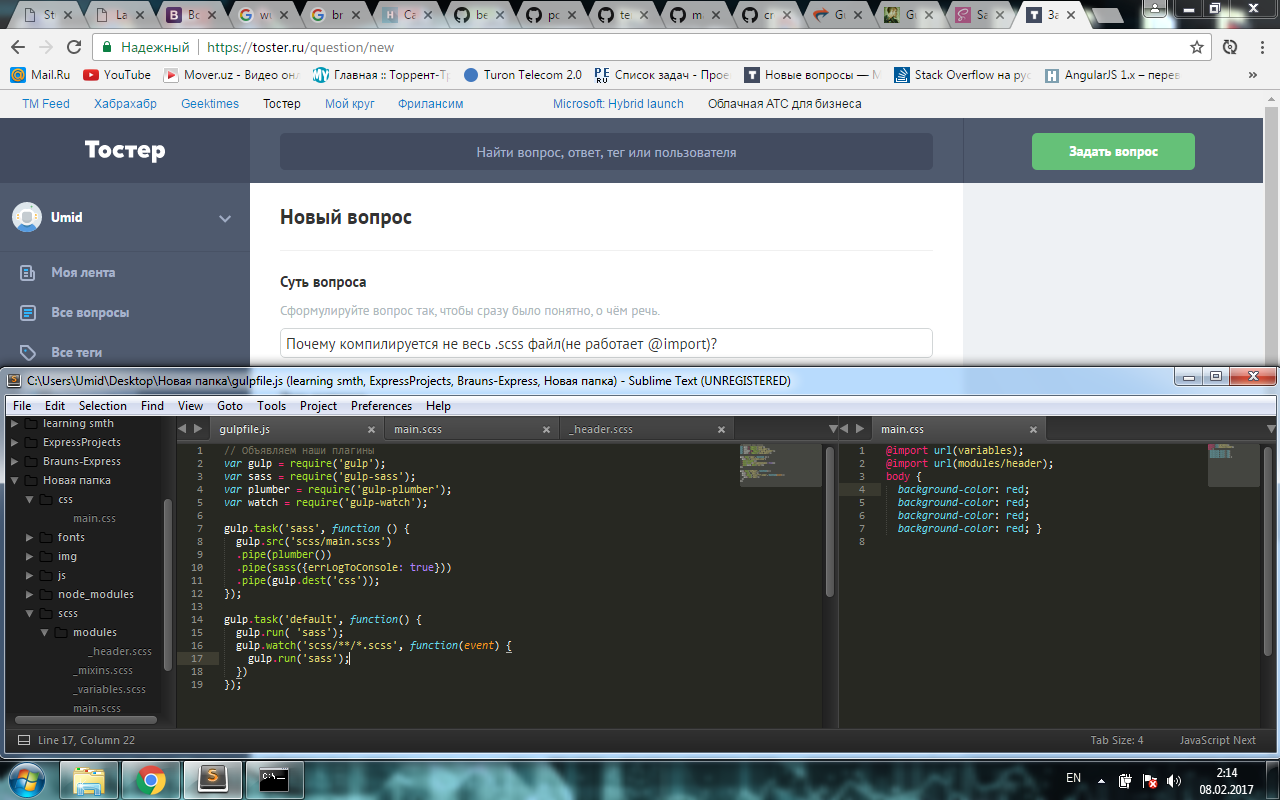Viewport: 1280px width, 800px height.
Task: Open the left pane tab list dropdown
Action: click(834, 429)
